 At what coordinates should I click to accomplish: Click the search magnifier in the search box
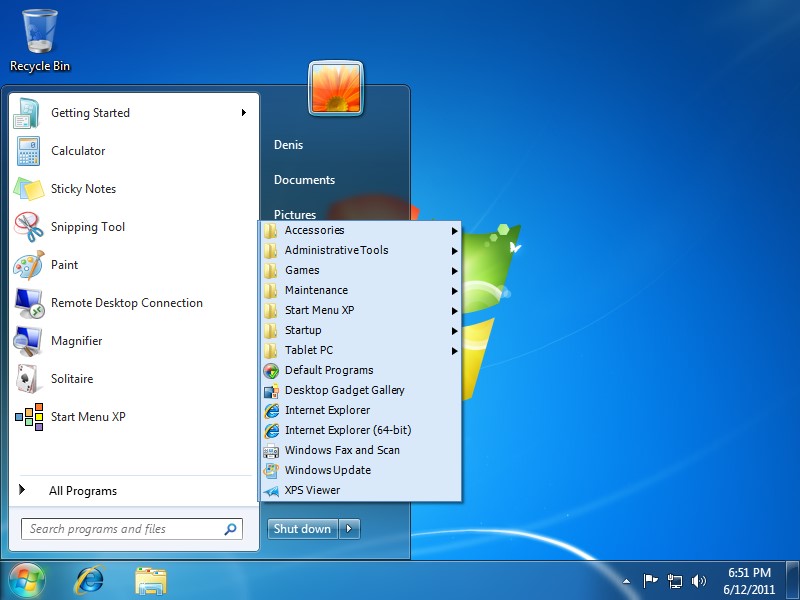(231, 529)
